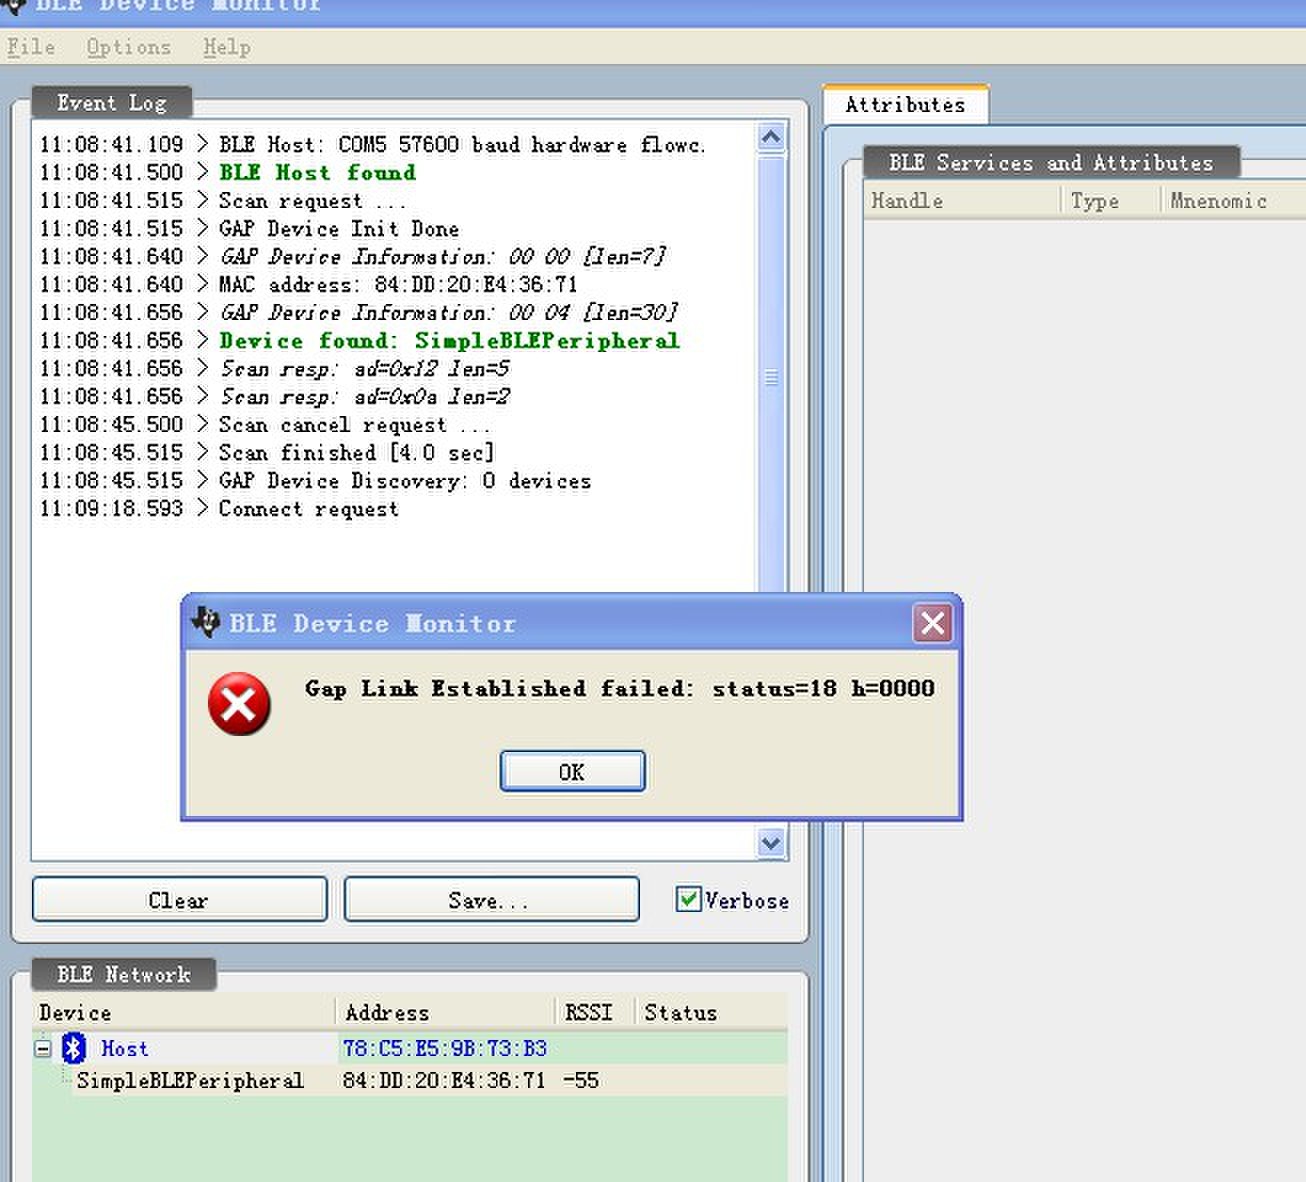Toggle the Verbose checkbox
1306x1182 pixels.
[x=688, y=899]
